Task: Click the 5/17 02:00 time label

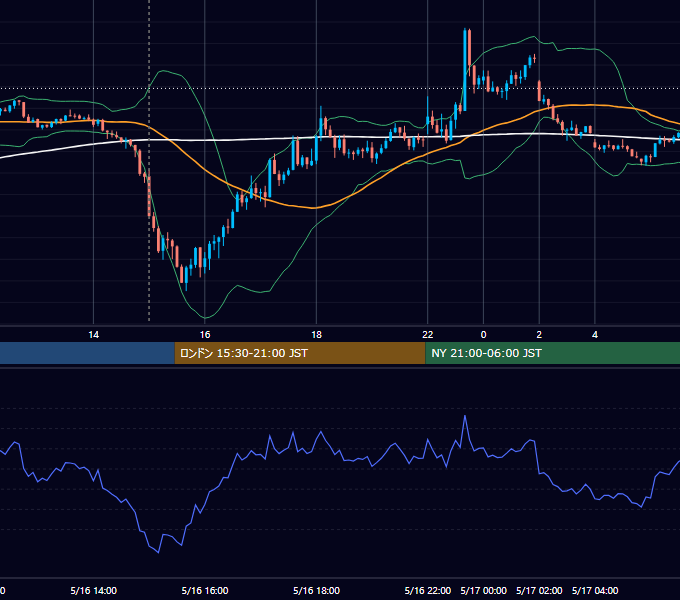Action: coord(539,590)
